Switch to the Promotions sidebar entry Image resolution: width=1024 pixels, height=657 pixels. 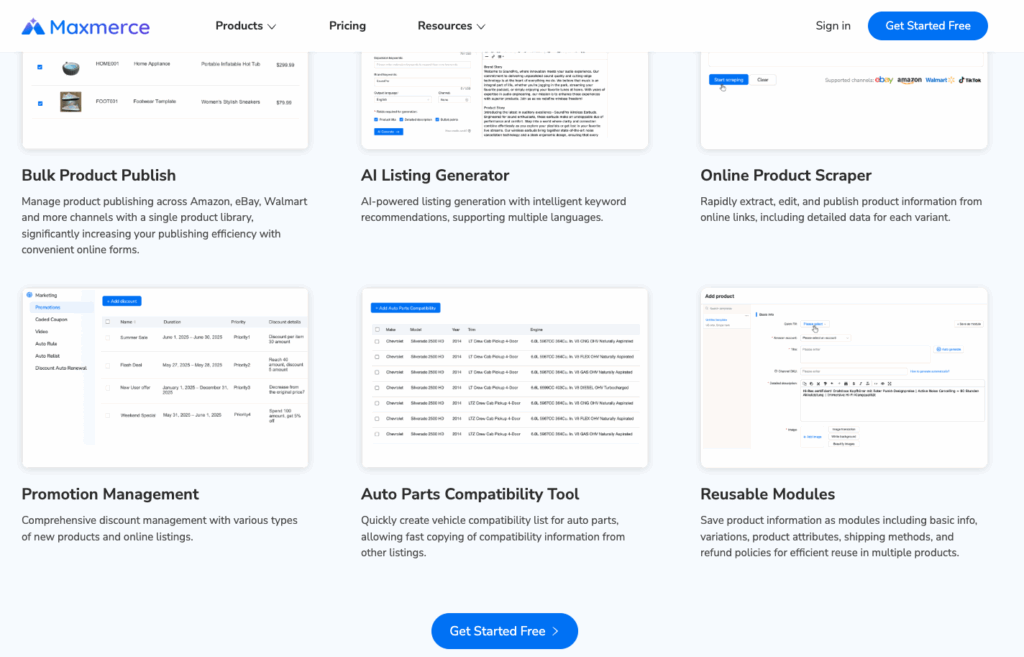click(x=50, y=307)
